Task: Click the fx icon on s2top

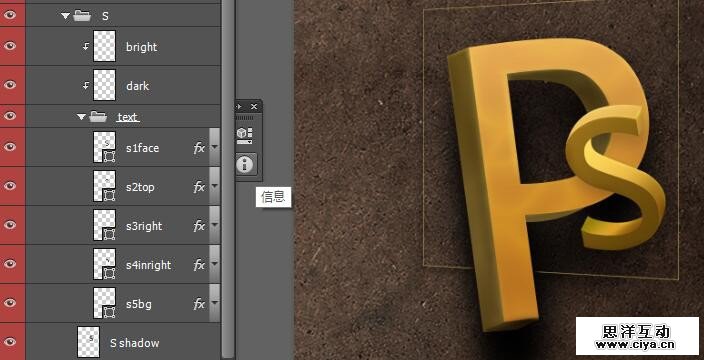Action: [199, 187]
